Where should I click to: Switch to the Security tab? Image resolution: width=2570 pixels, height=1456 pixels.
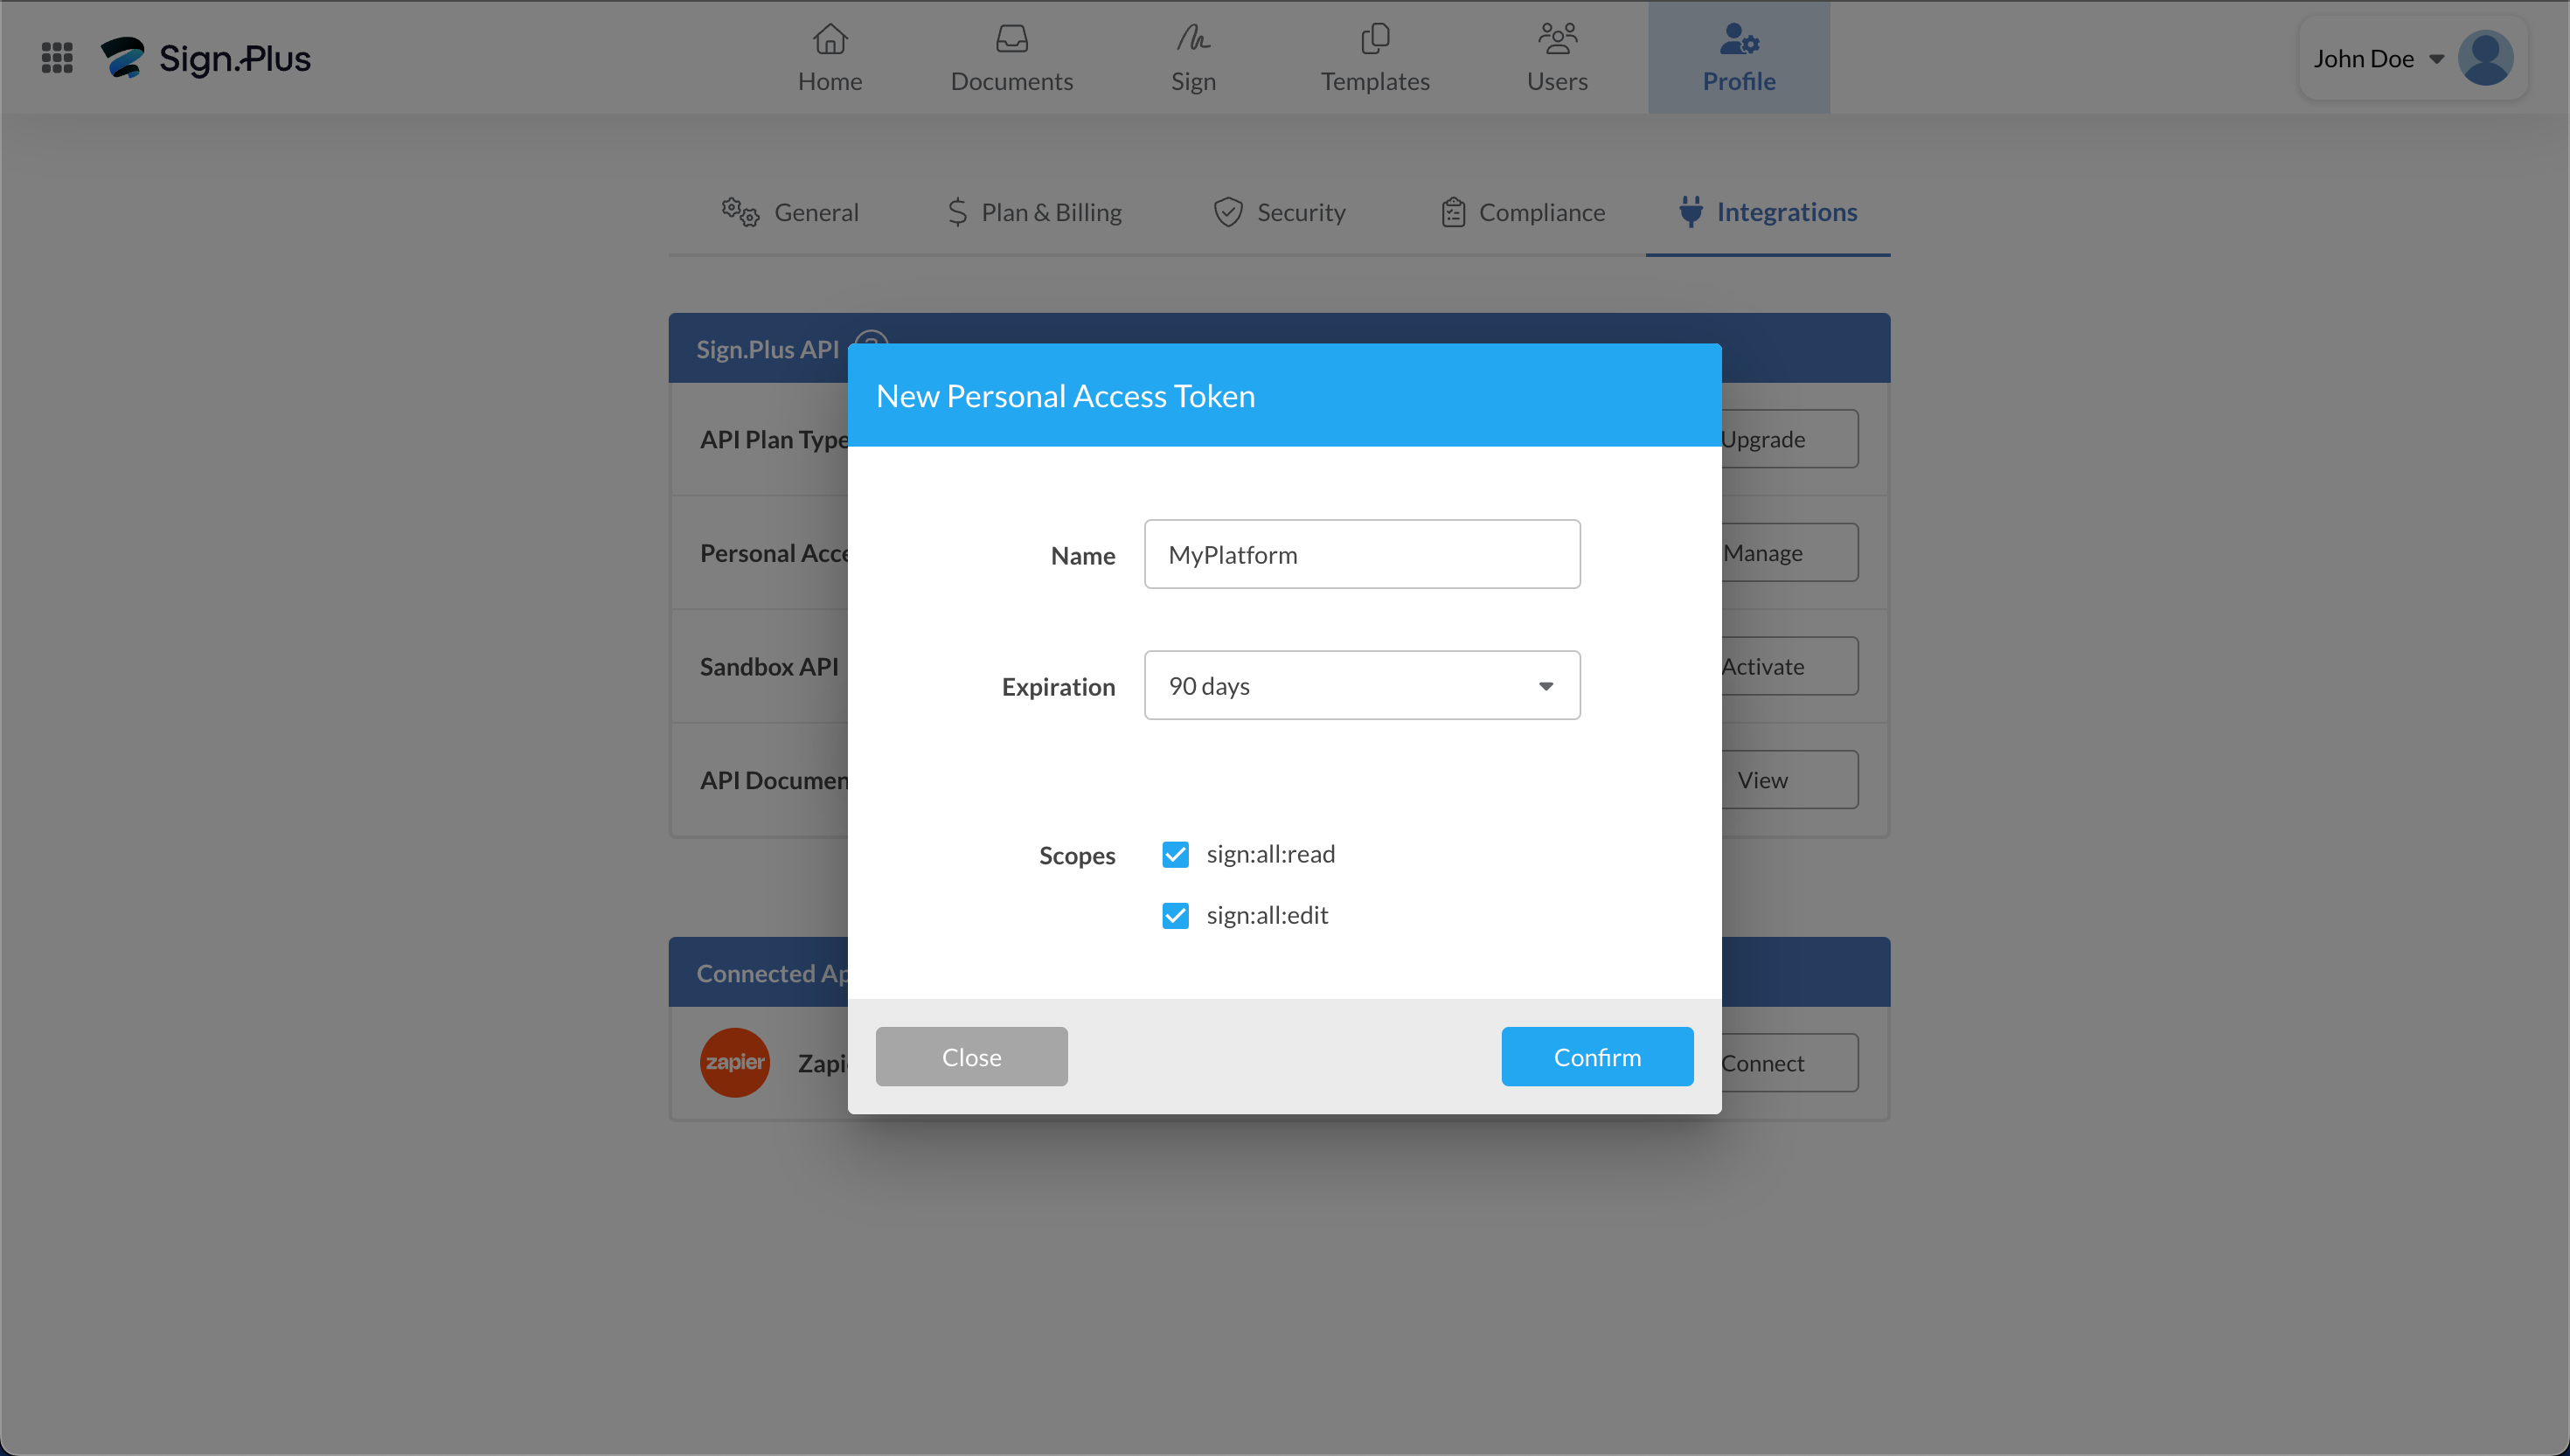click(1301, 211)
